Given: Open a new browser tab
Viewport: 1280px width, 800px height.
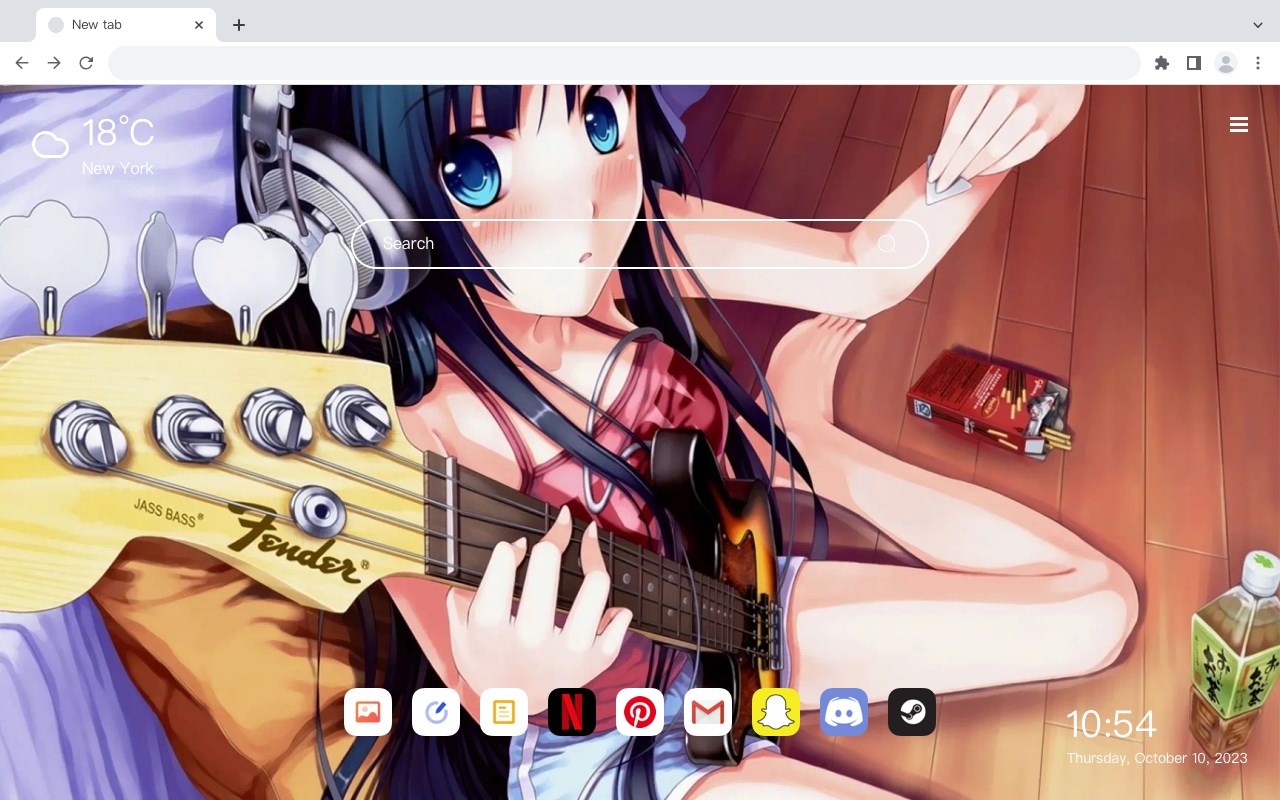Looking at the screenshot, I should click(x=238, y=25).
